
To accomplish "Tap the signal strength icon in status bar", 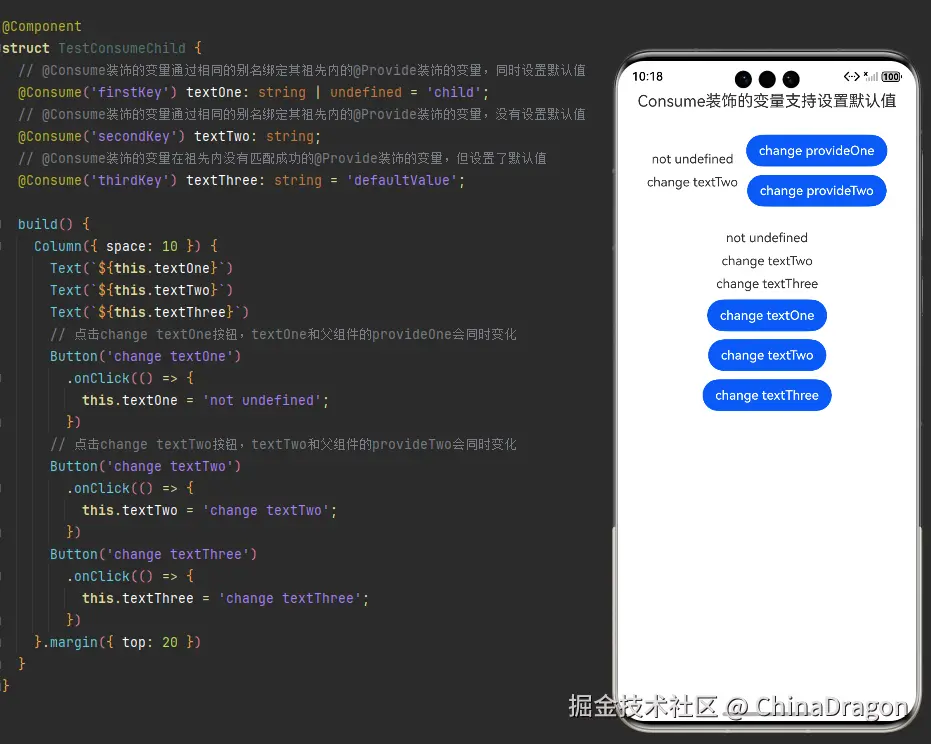I will pyautogui.click(x=870, y=76).
